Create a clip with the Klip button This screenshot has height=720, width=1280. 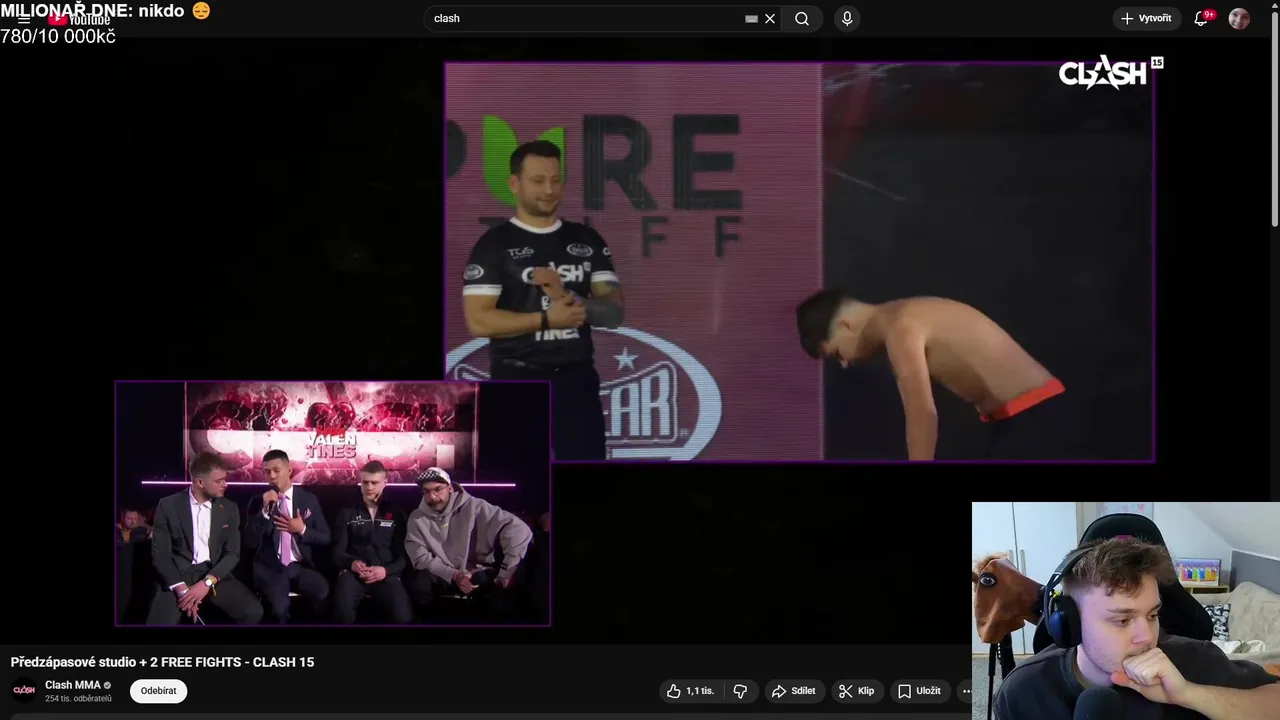(x=857, y=691)
